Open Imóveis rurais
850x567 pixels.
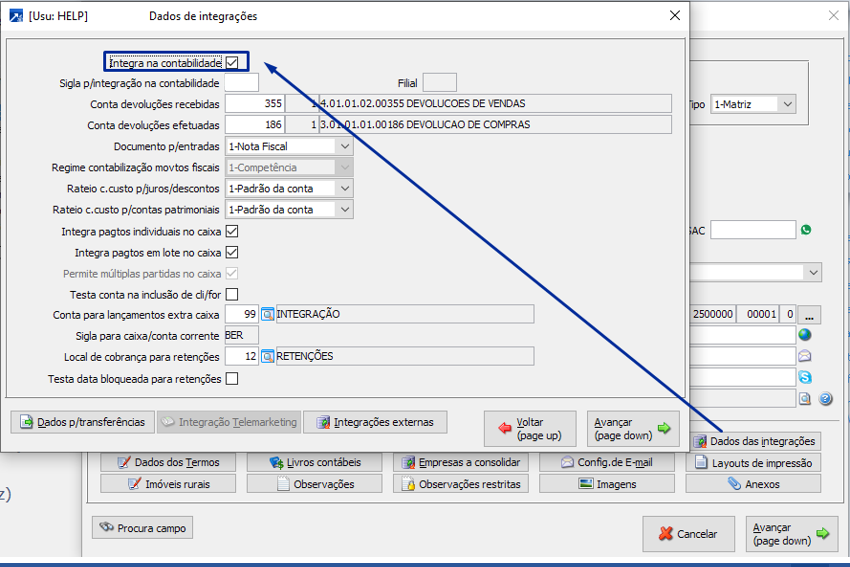pyautogui.click(x=168, y=484)
